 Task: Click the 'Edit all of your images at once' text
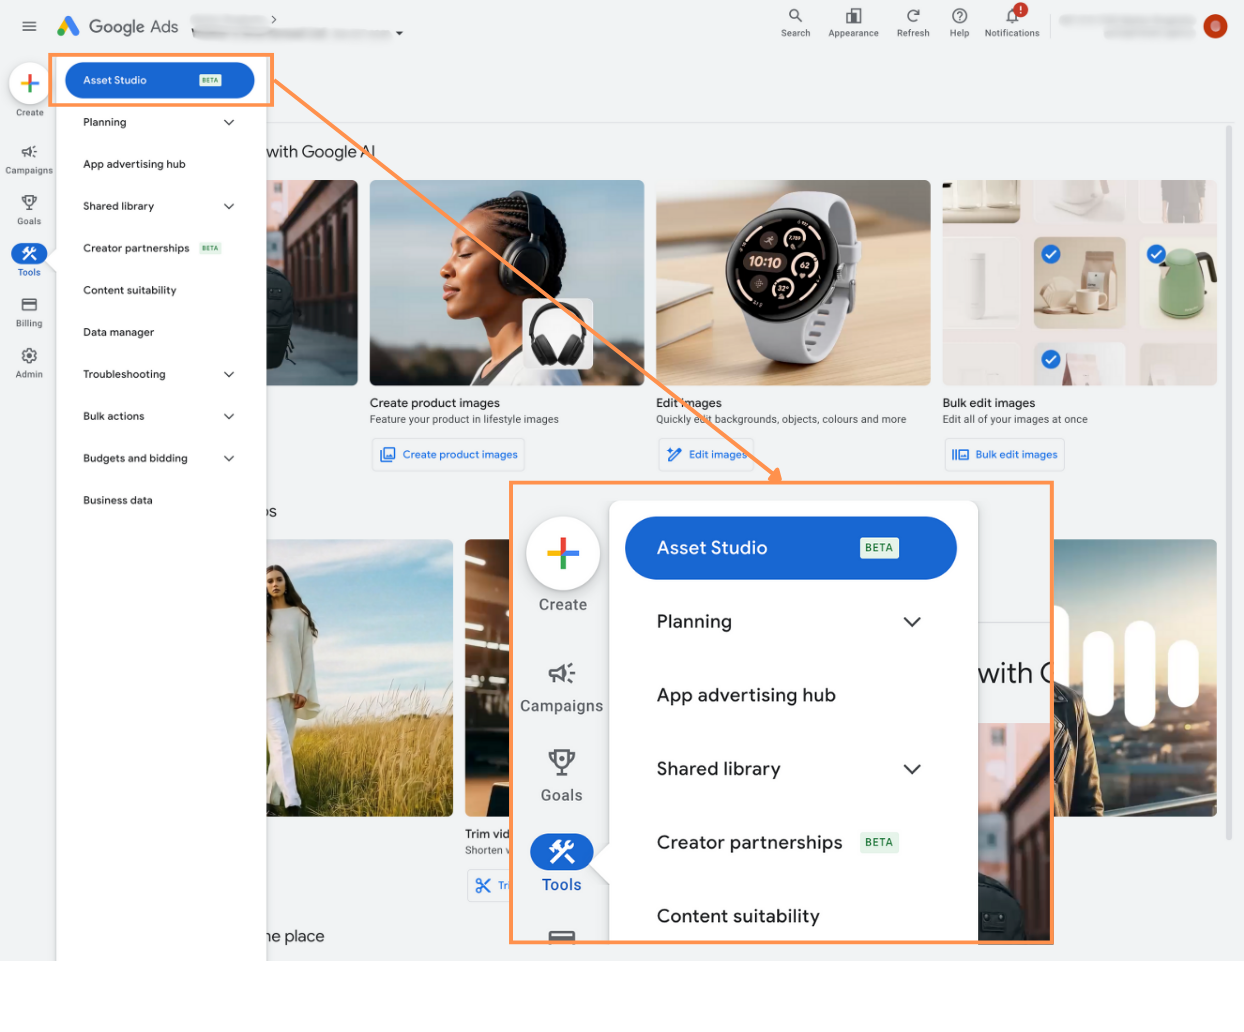[x=1015, y=419]
